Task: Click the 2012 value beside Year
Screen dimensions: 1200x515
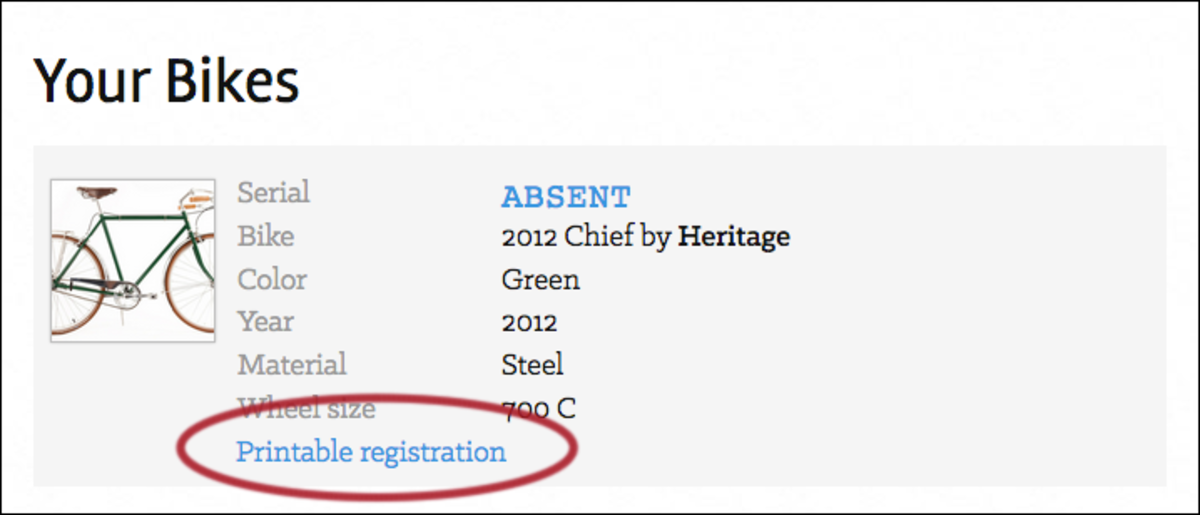Action: [529, 322]
